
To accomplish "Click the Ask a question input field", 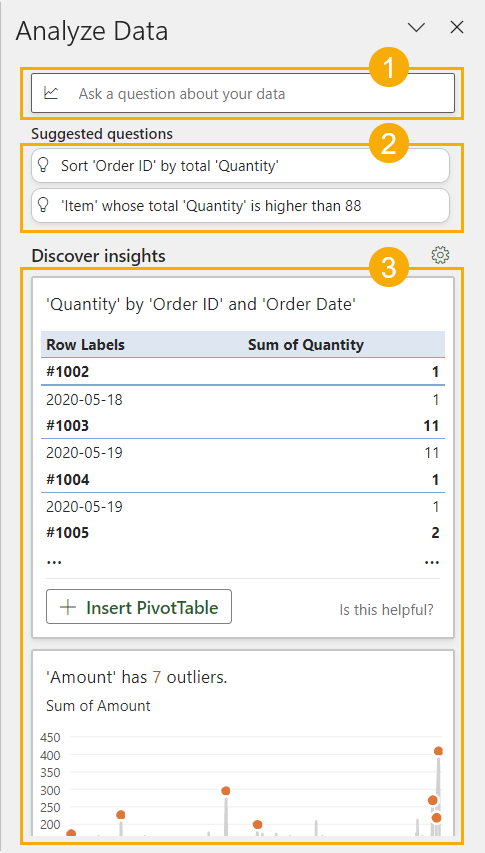I will (x=242, y=93).
